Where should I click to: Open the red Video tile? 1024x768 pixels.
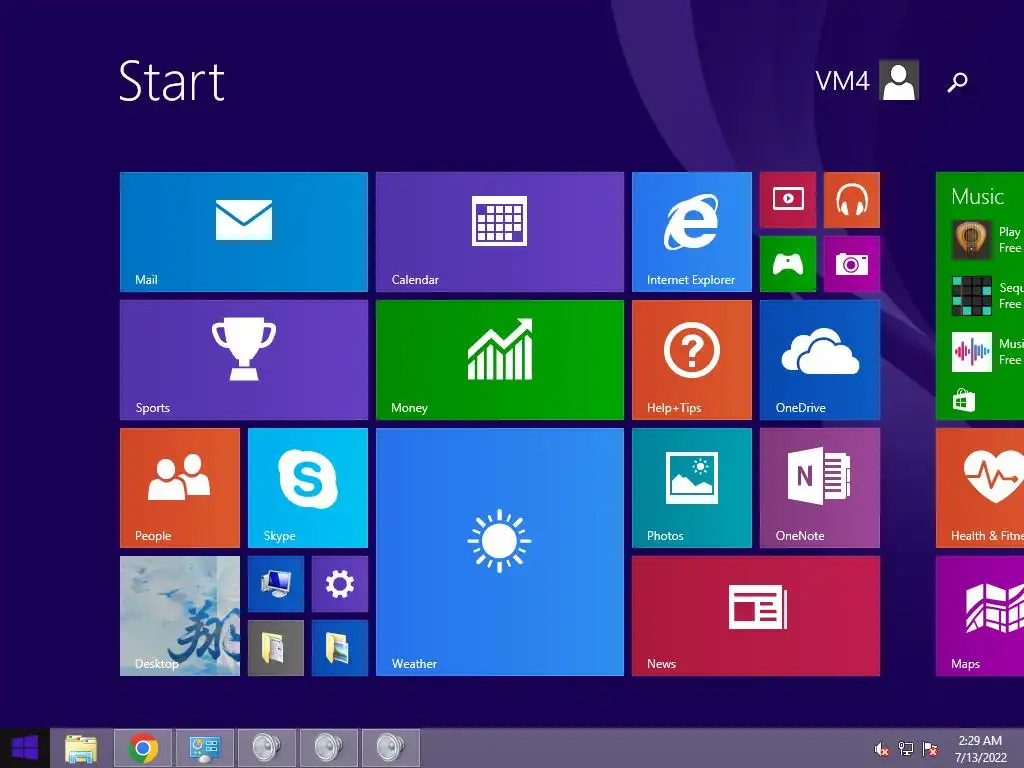(788, 200)
